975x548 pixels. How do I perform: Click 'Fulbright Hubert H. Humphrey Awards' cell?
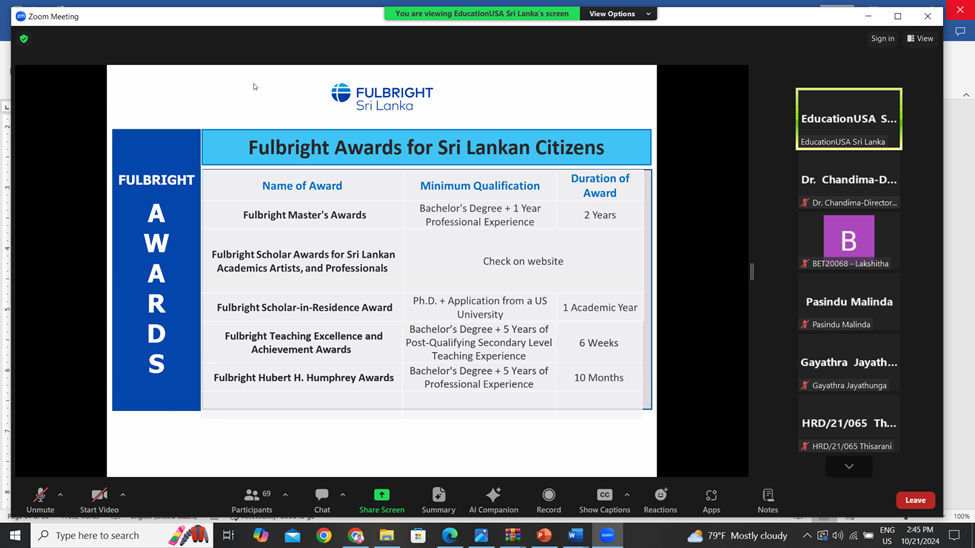coord(303,378)
